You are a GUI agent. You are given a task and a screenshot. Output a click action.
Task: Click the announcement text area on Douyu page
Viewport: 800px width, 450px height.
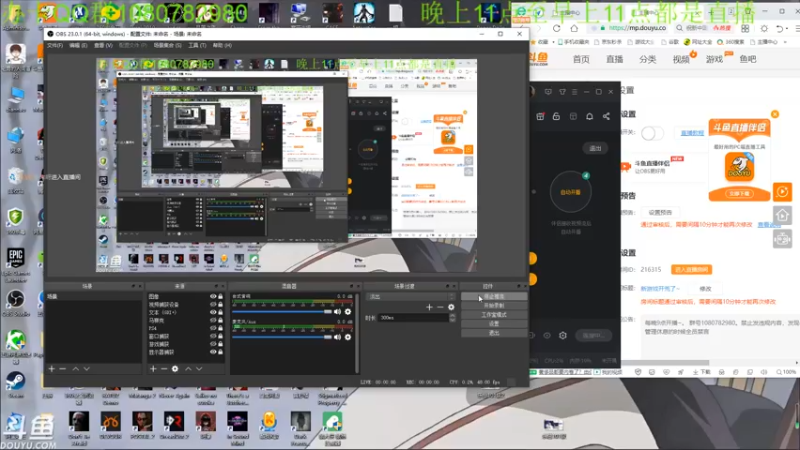pyautogui.click(x=719, y=337)
